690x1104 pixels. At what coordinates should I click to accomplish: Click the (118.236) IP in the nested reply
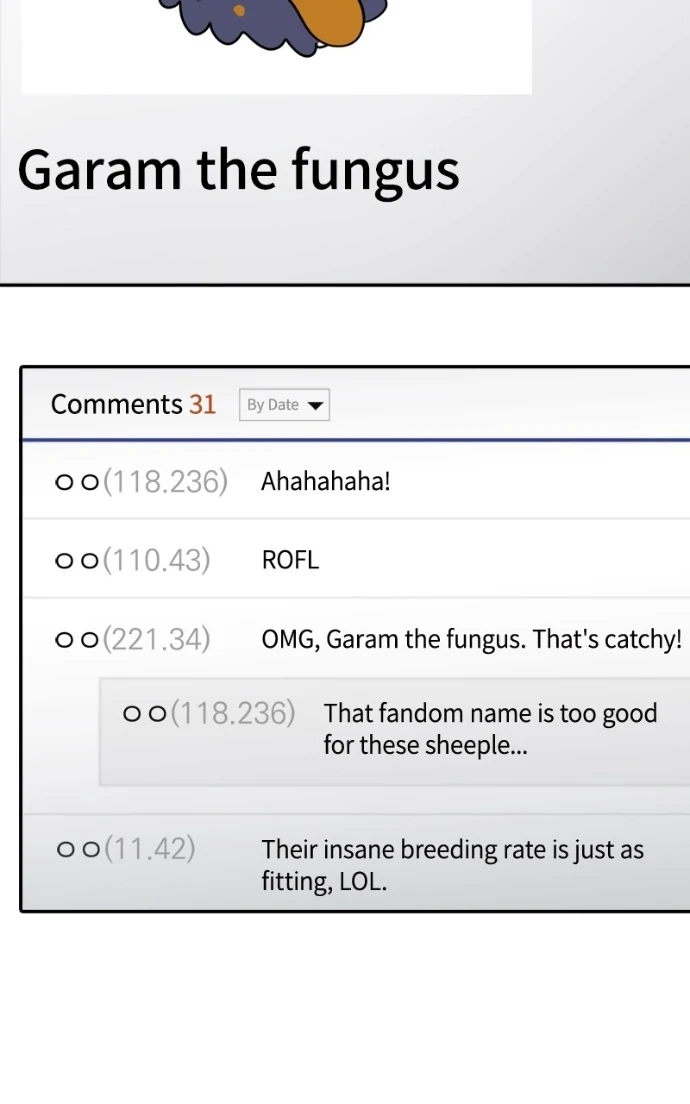coord(233,713)
